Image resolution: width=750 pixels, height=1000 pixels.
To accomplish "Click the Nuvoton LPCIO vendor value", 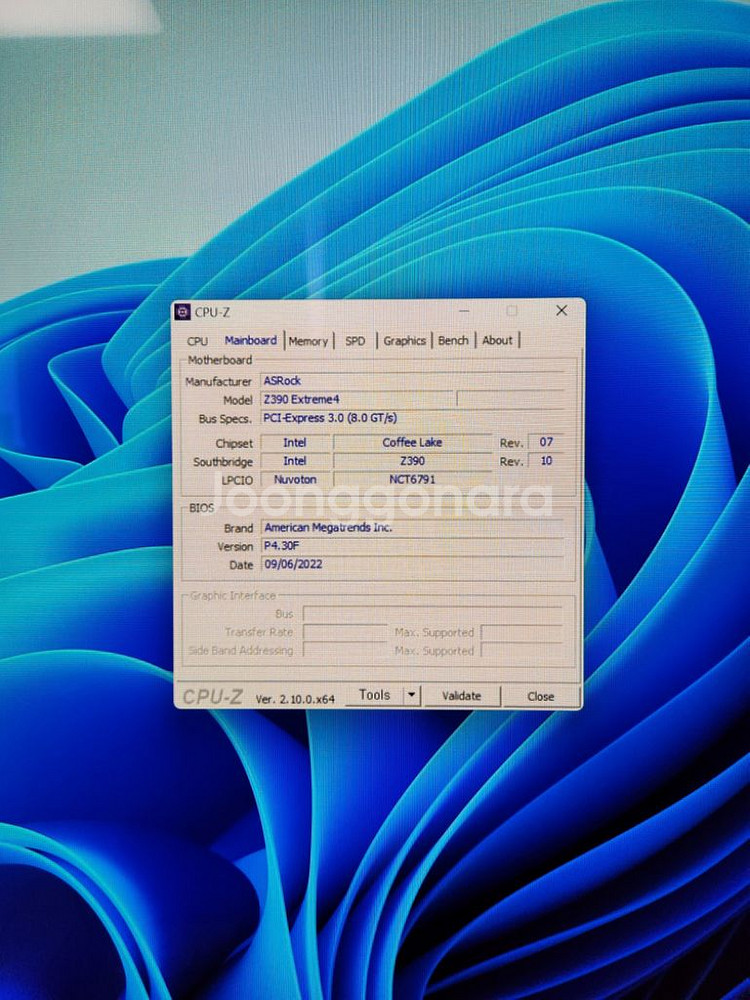I will 295,479.
